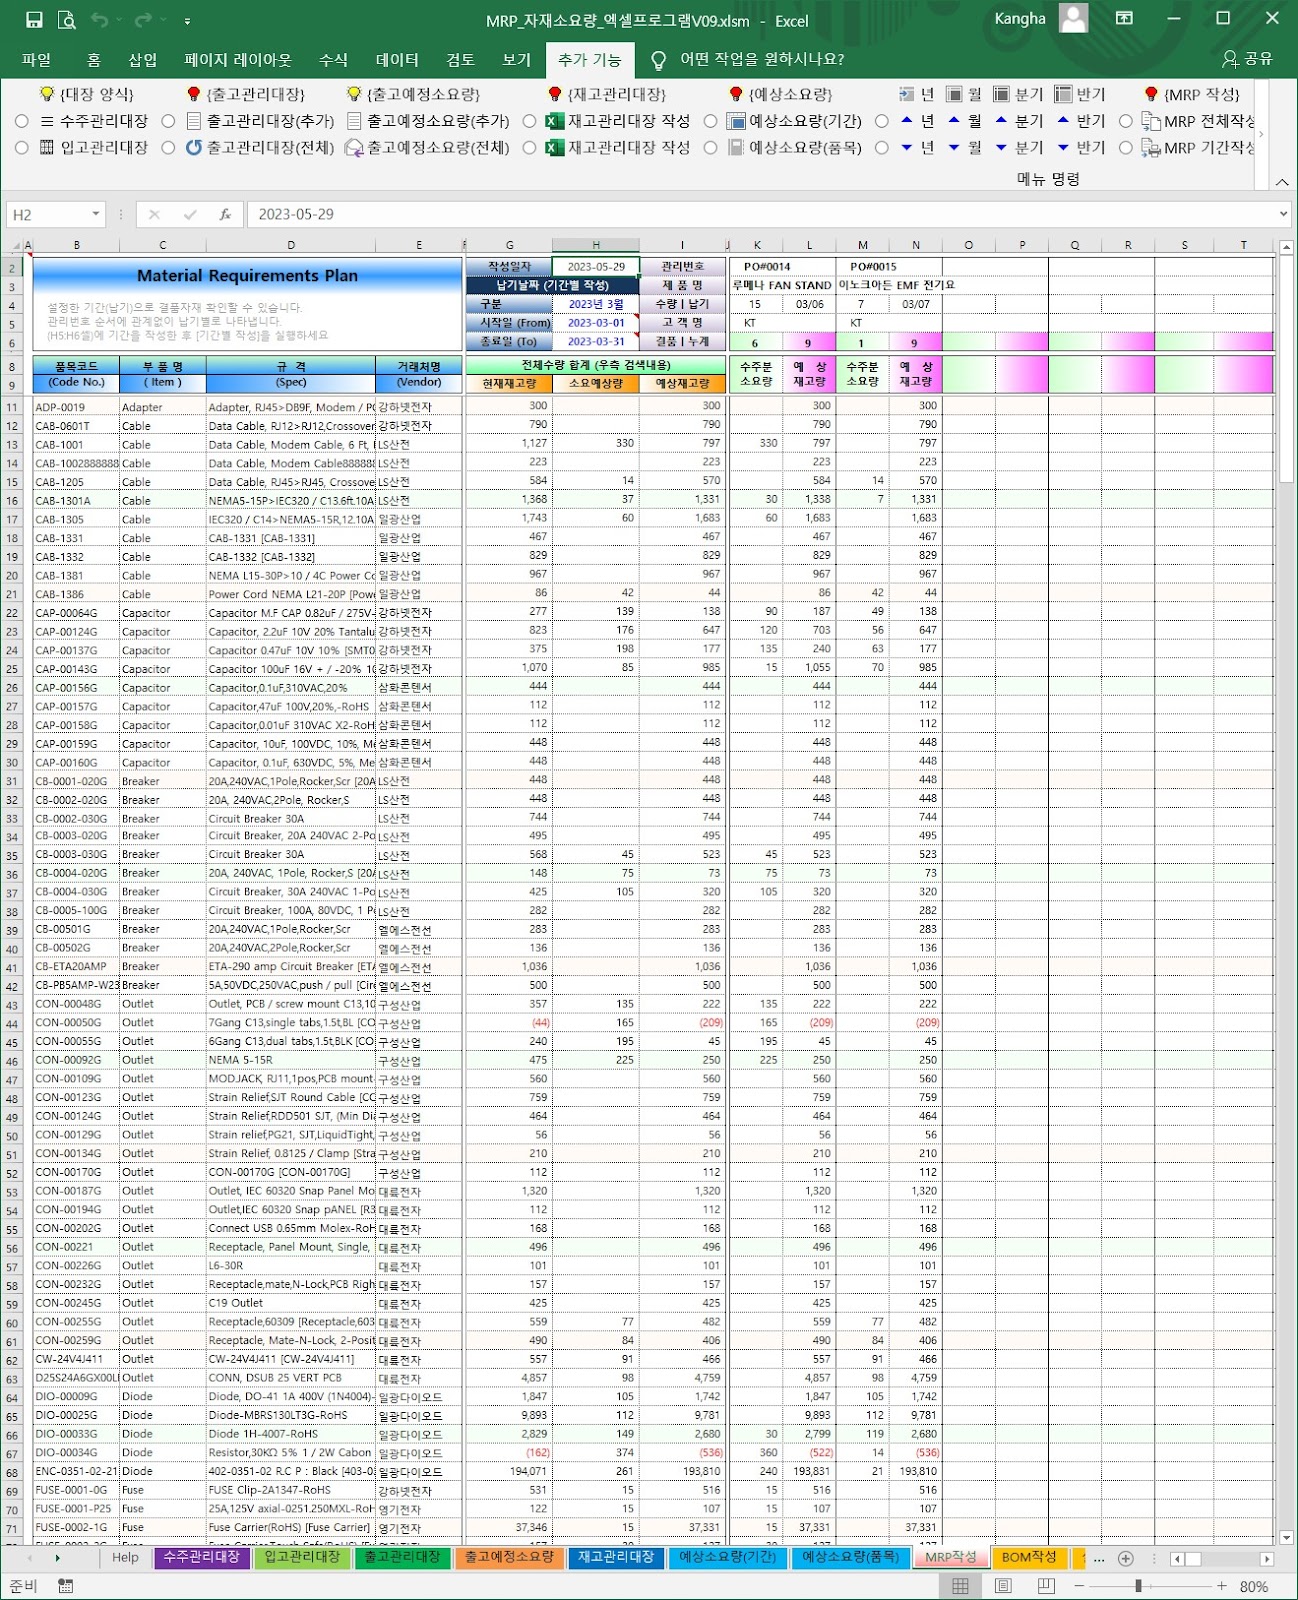Select the radio button before MRP 기간작성
Viewport: 1298px width, 1600px height.
[1126, 147]
